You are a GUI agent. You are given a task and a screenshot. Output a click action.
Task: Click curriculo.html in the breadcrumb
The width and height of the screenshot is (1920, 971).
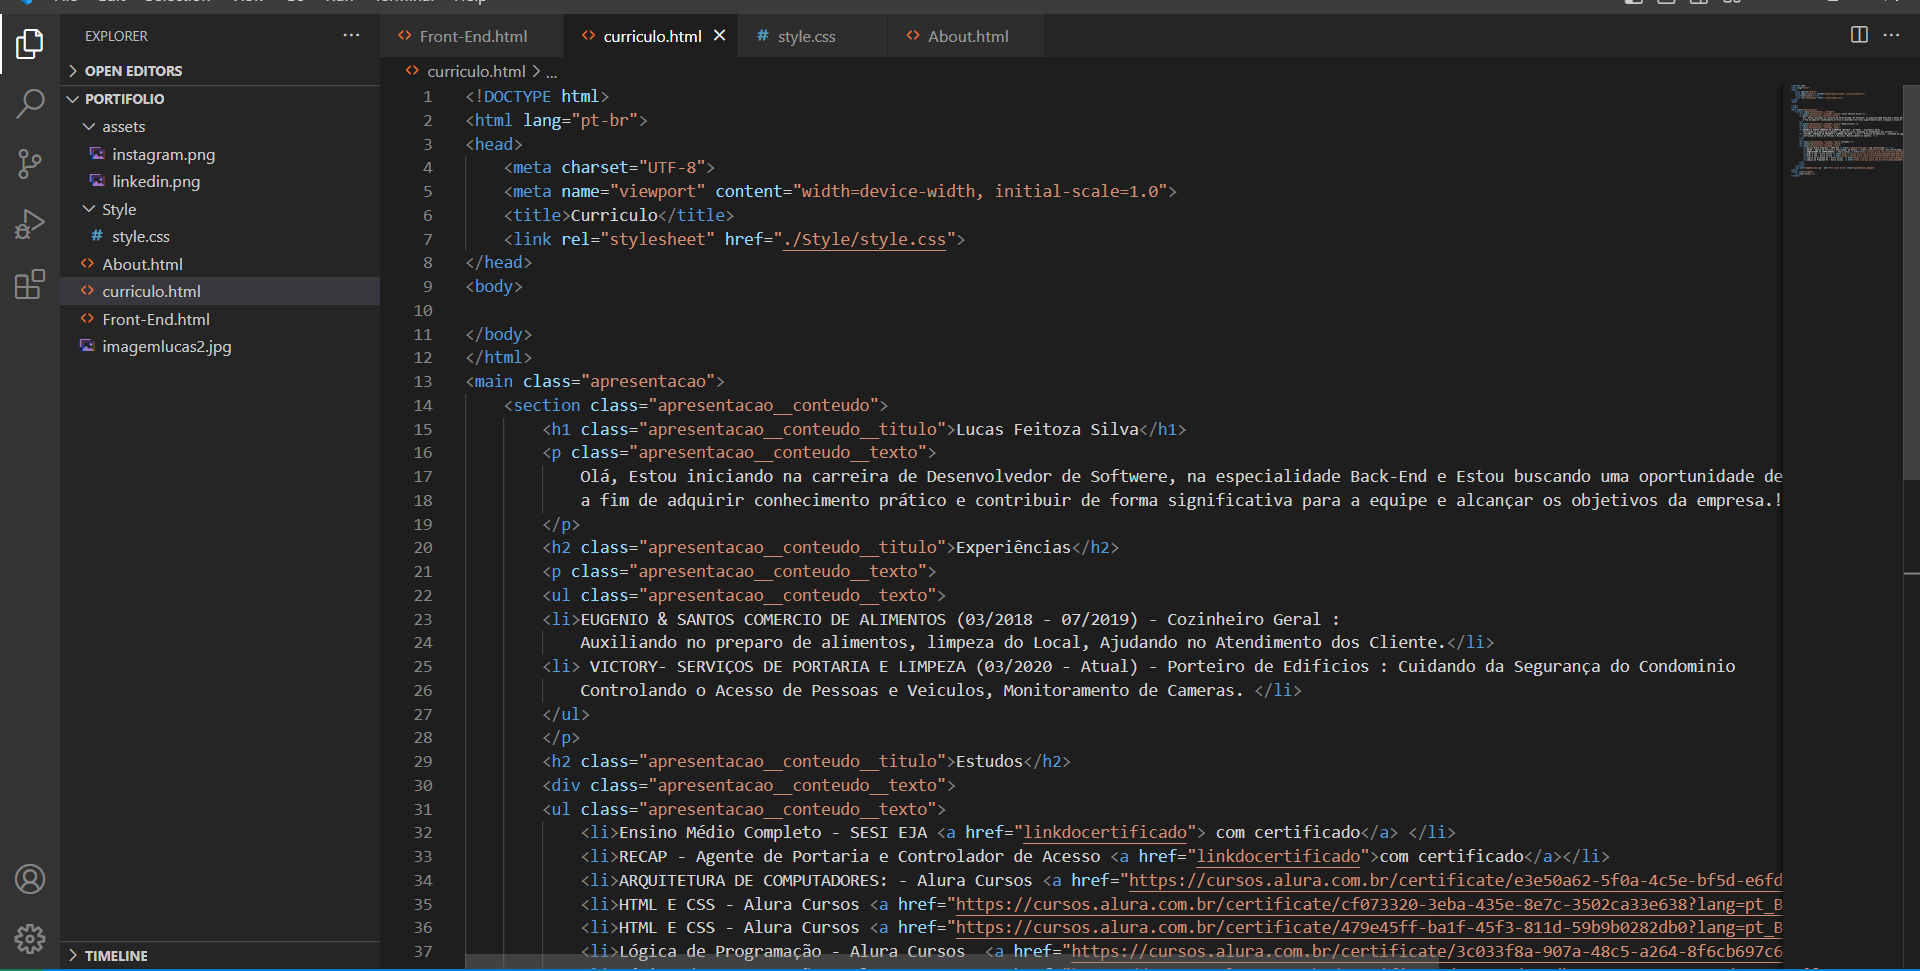point(476,71)
